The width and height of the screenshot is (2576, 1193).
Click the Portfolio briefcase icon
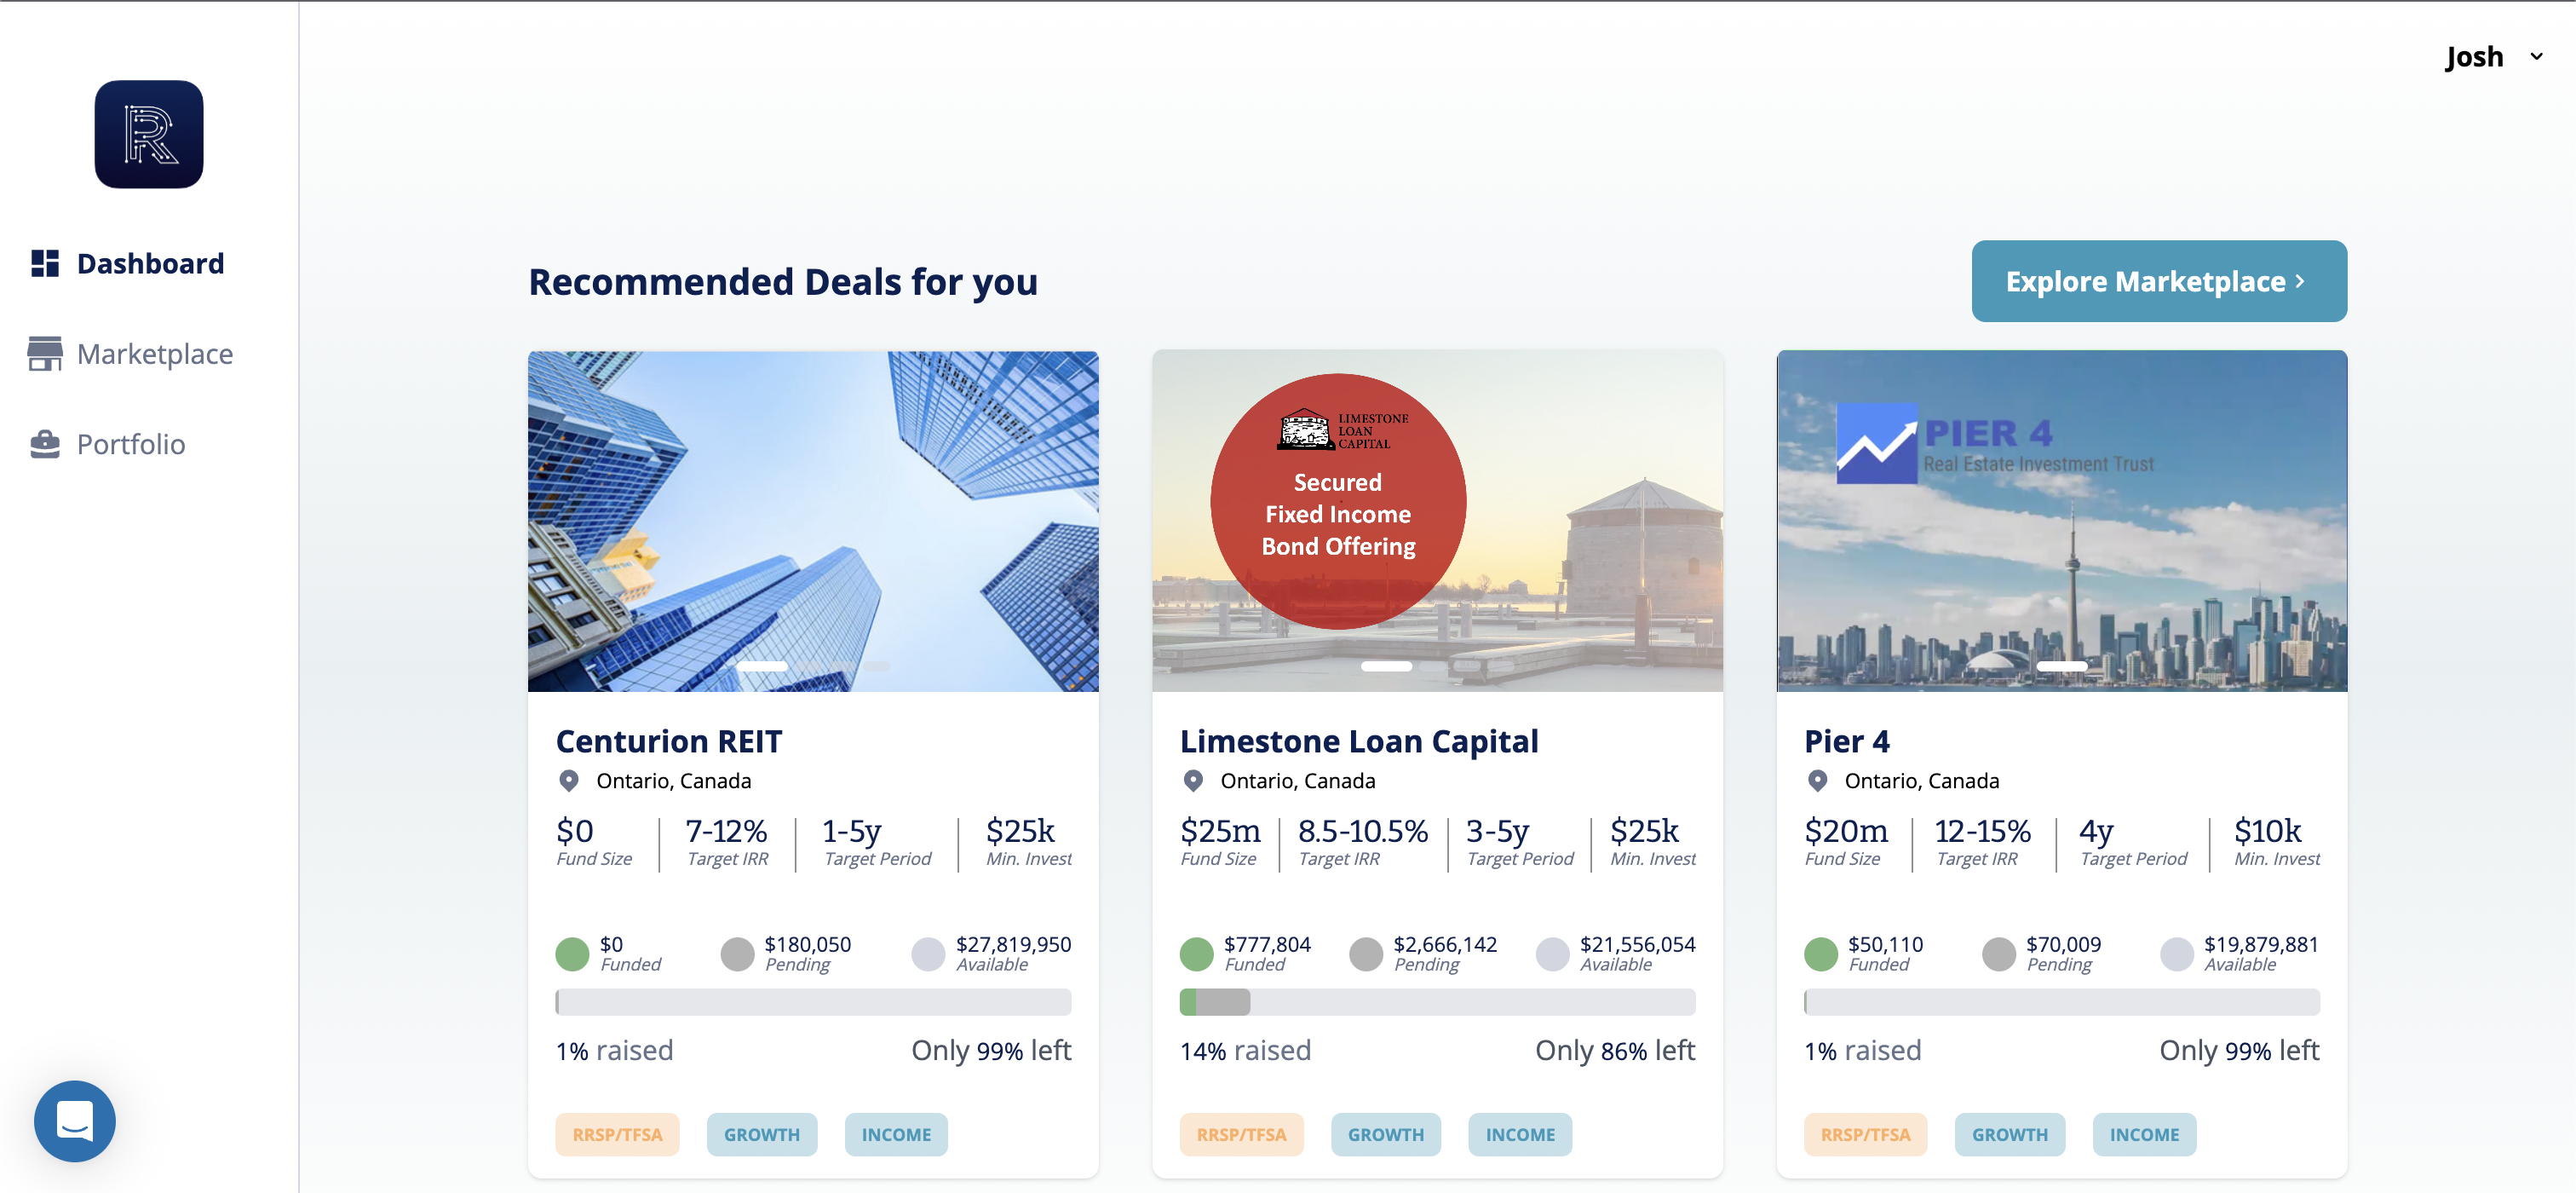(x=45, y=444)
